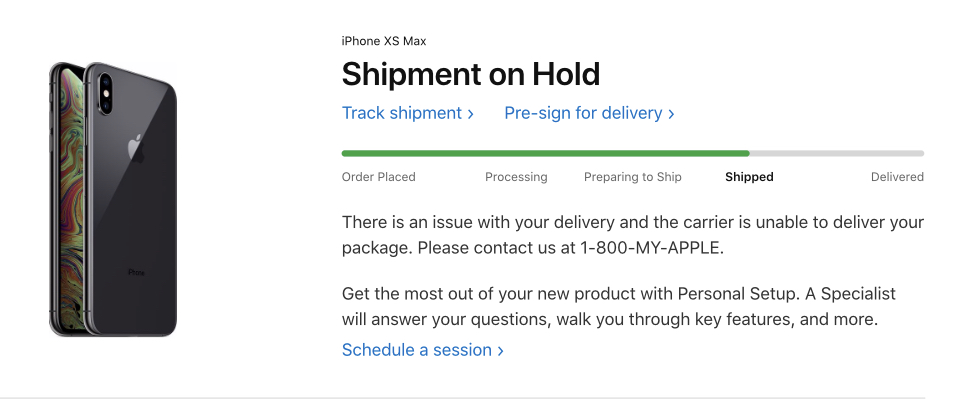Open Schedule a session link
Viewport: 979px width, 399px height.
[423, 350]
